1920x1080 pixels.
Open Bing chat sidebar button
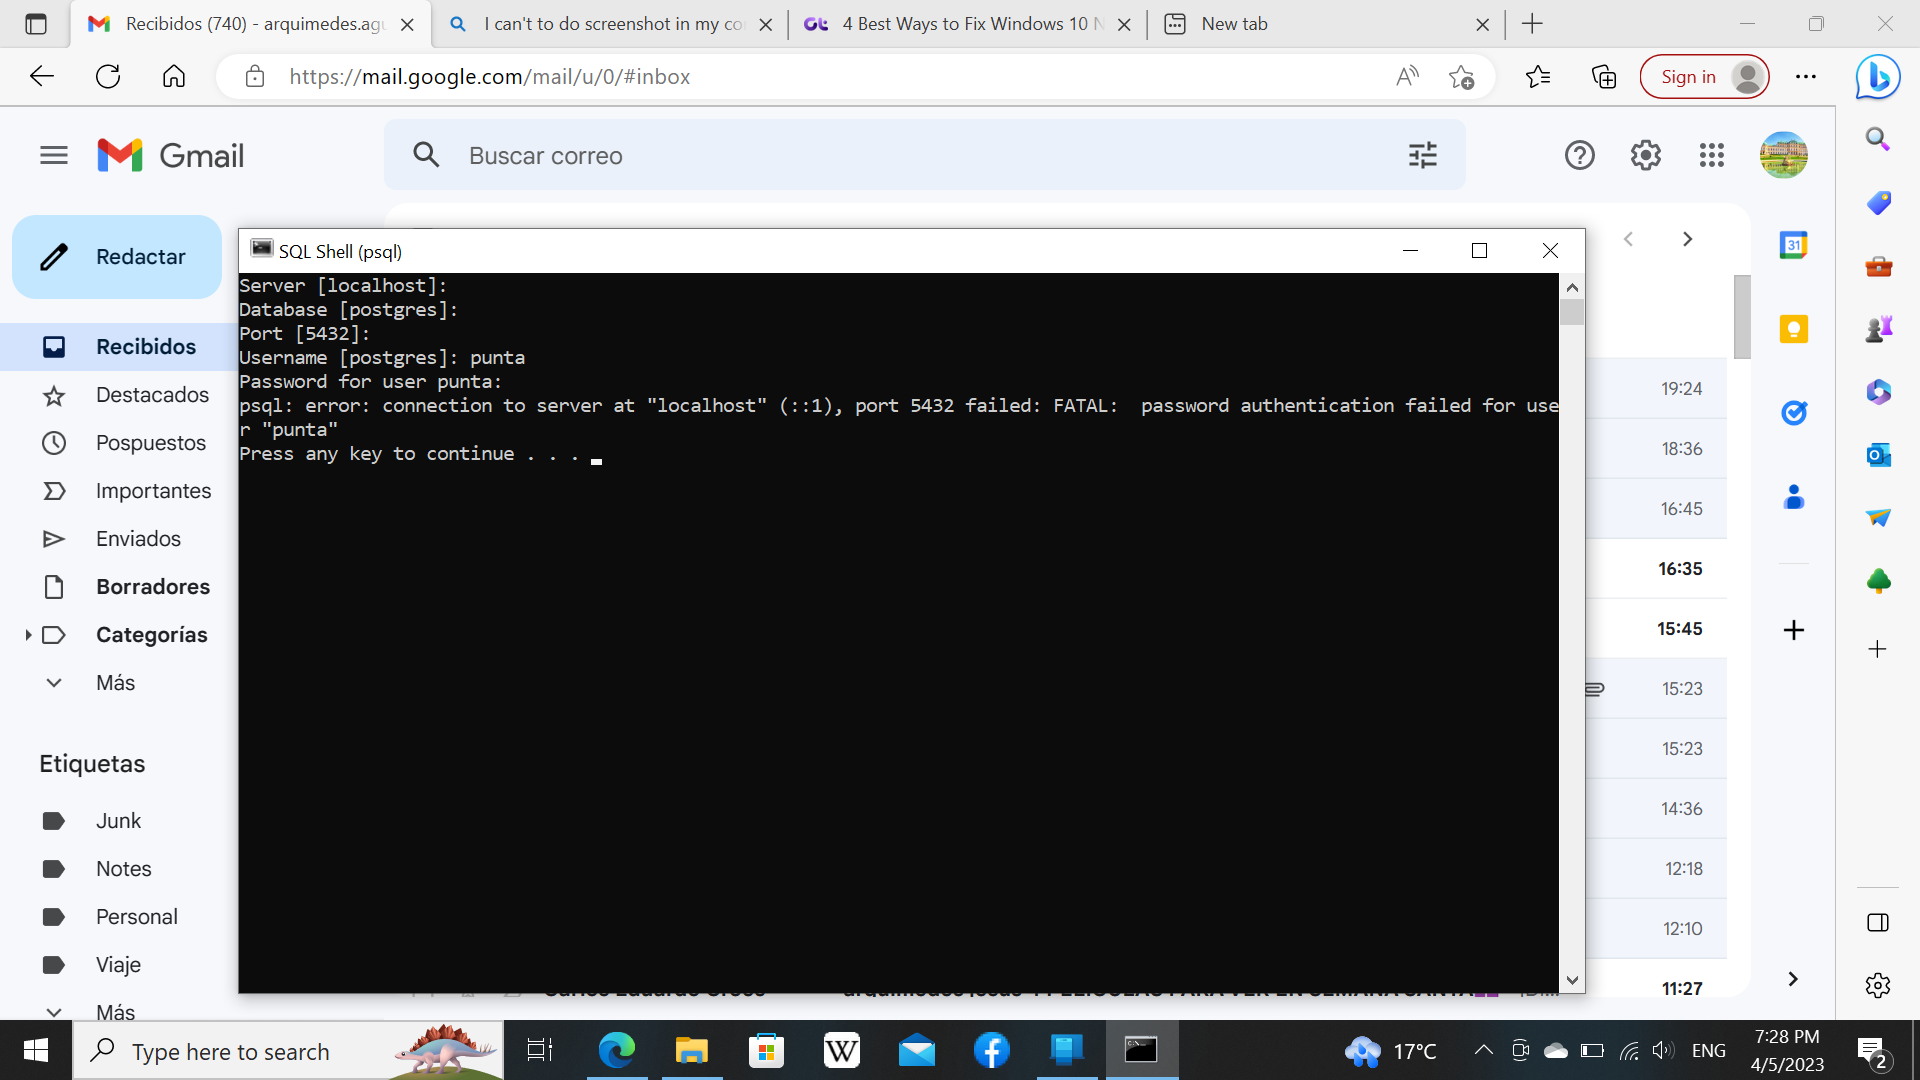[1877, 77]
